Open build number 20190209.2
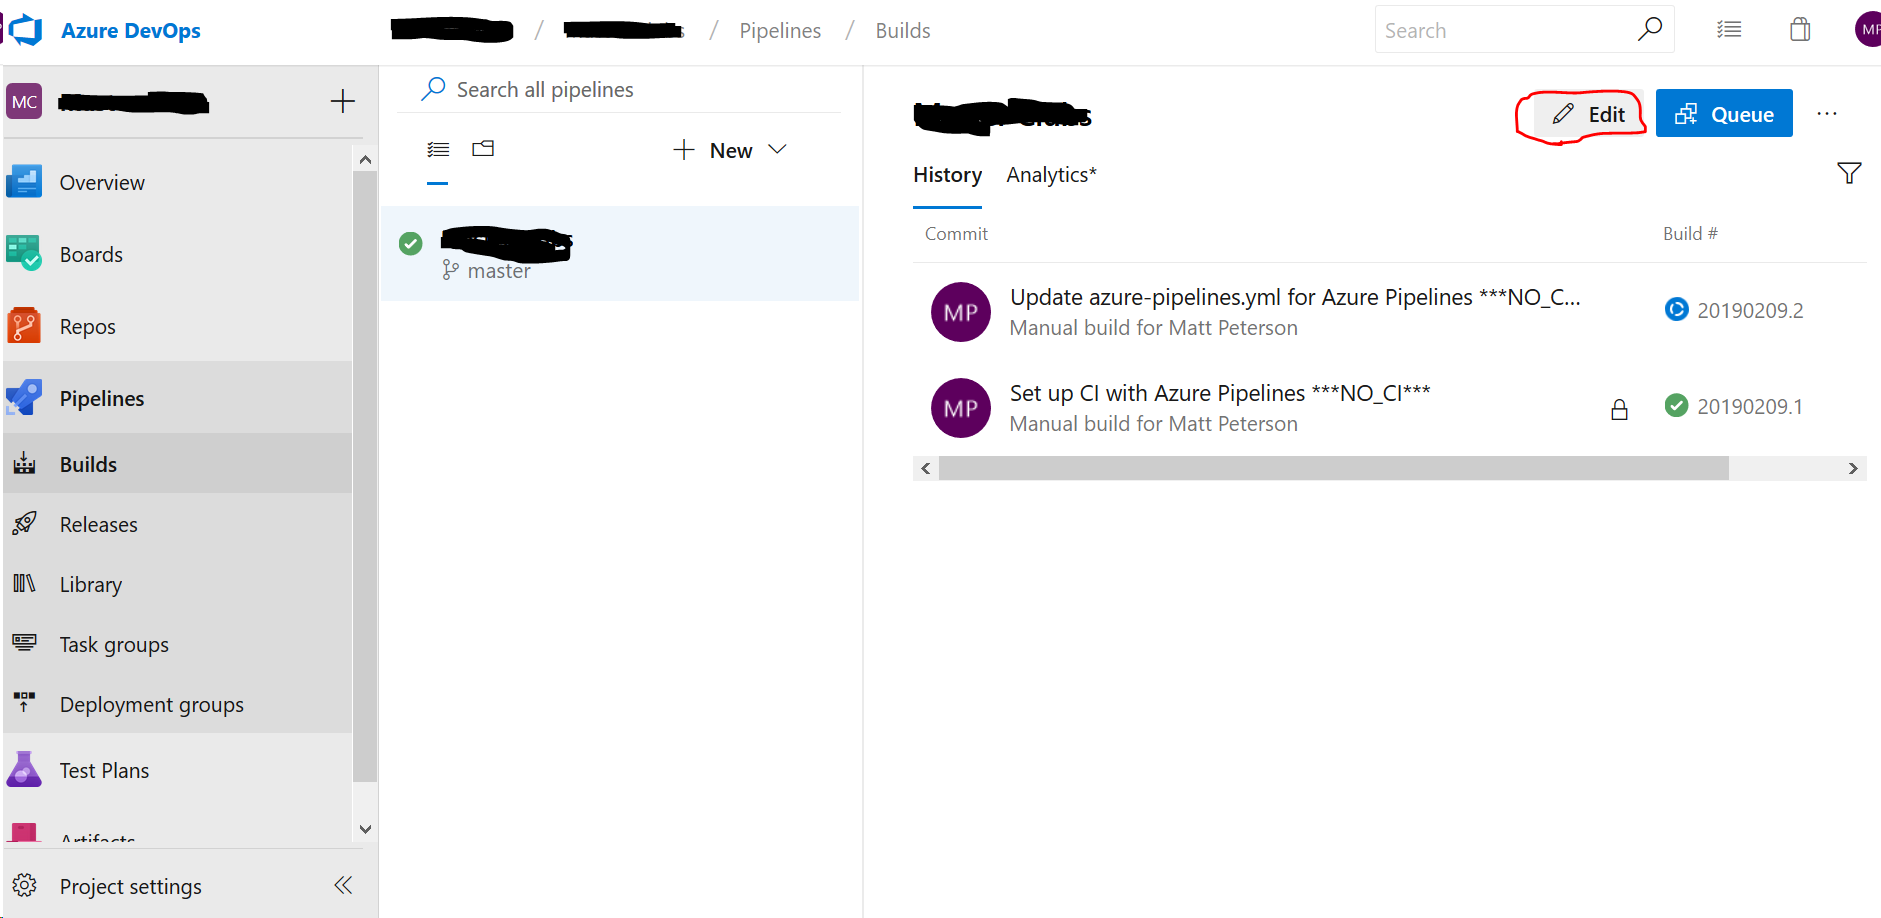The image size is (1881, 918). 1750,311
